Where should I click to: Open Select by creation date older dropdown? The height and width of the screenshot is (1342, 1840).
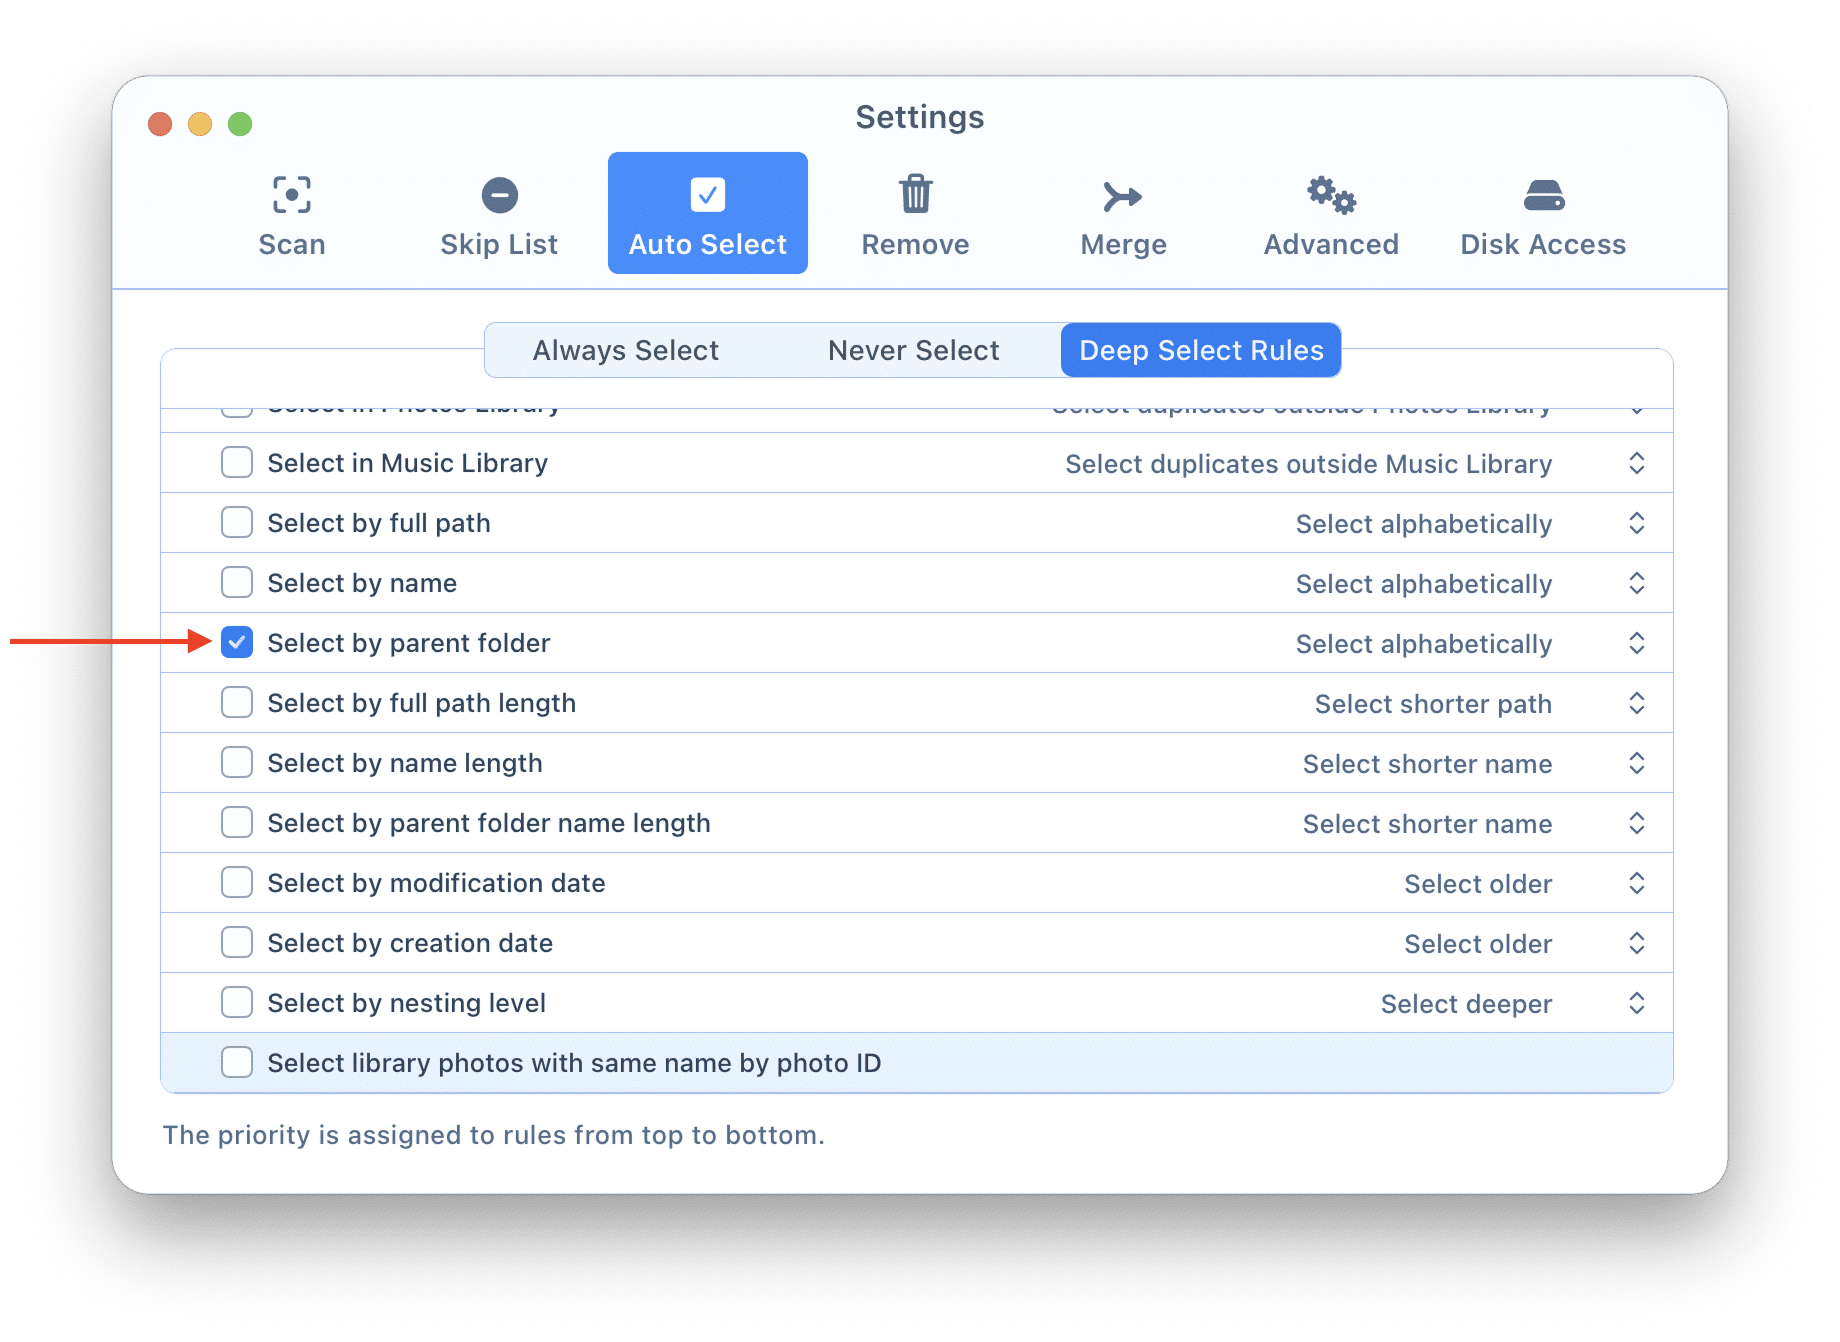[x=1636, y=943]
